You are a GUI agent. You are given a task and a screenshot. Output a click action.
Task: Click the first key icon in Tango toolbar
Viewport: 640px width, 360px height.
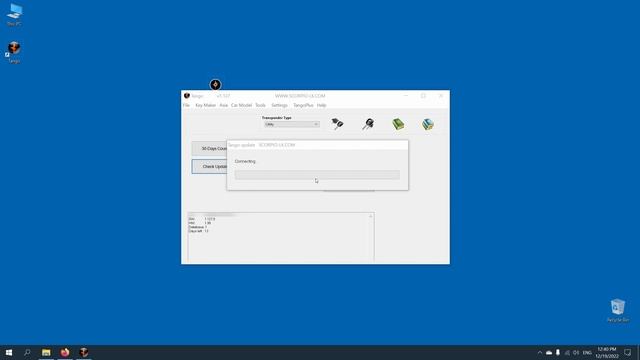click(x=337, y=124)
